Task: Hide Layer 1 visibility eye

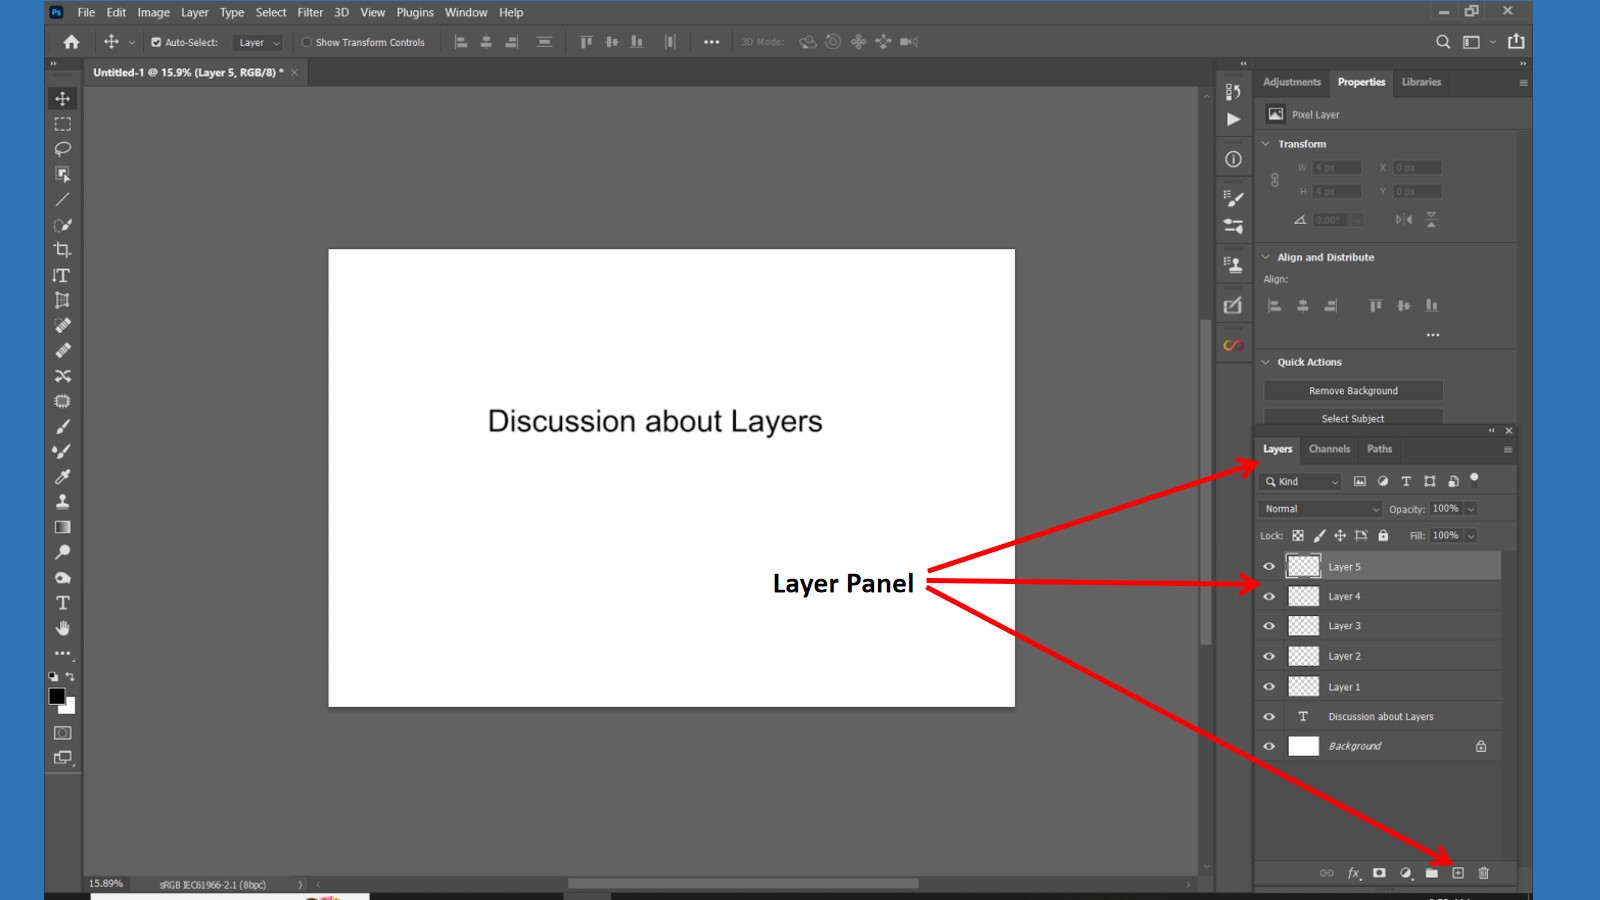Action: [x=1269, y=687]
